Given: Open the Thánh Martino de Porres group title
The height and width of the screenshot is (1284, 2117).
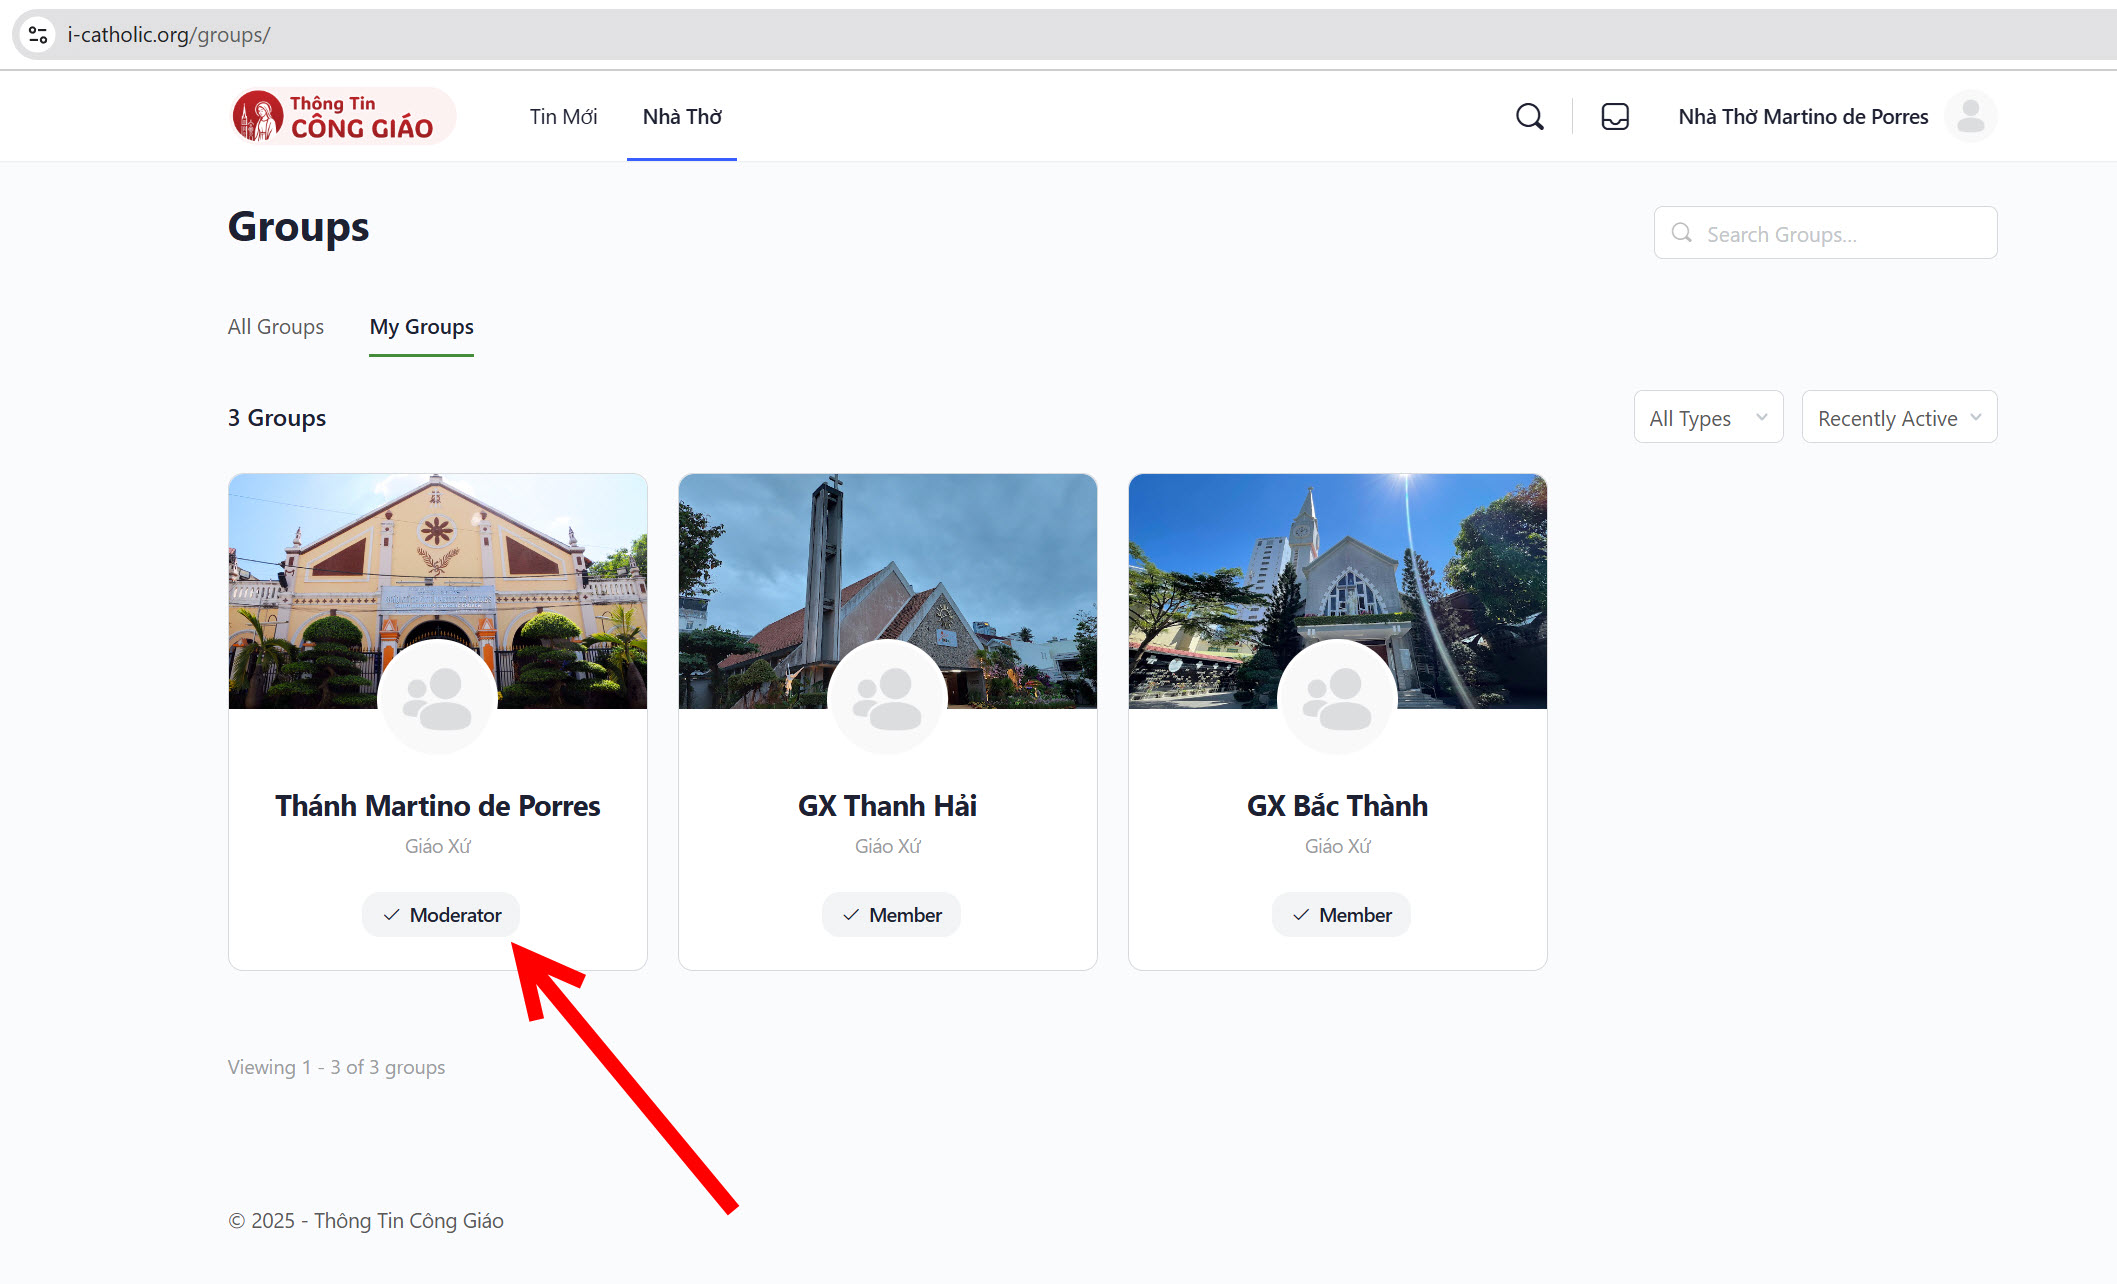Looking at the screenshot, I should tap(437, 806).
